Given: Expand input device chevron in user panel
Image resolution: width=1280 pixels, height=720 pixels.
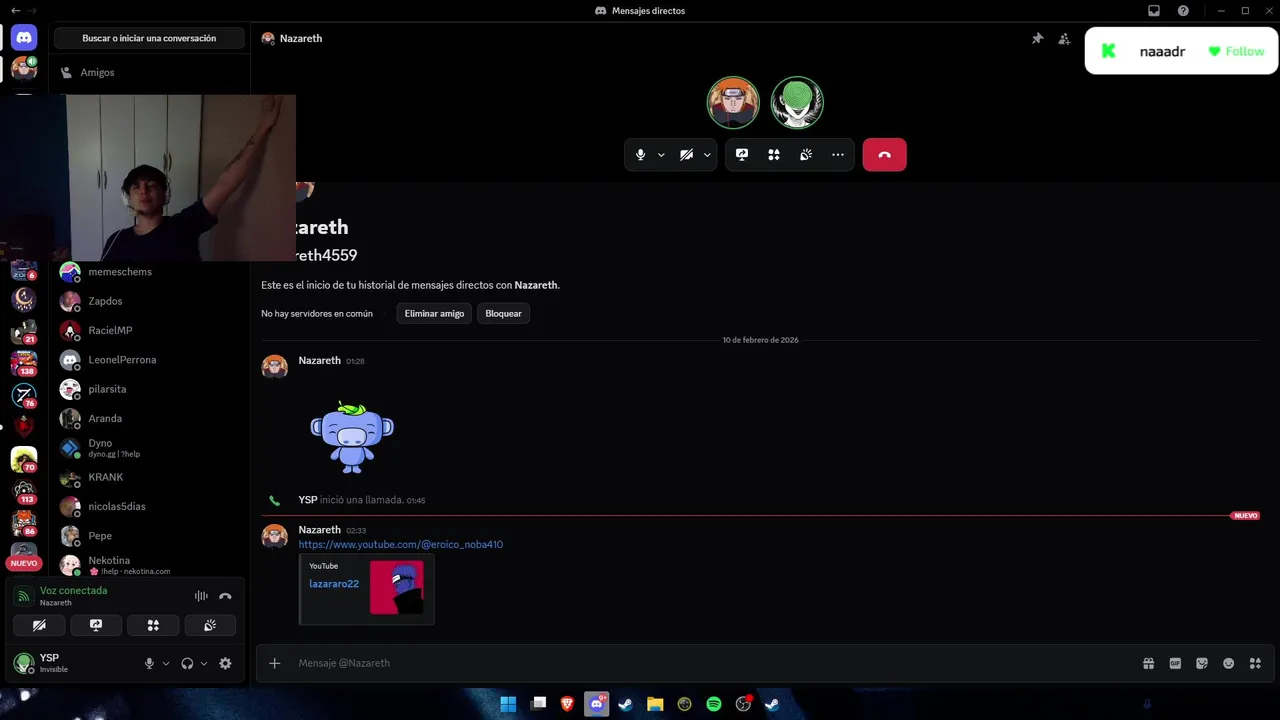Looking at the screenshot, I should coord(166,663).
